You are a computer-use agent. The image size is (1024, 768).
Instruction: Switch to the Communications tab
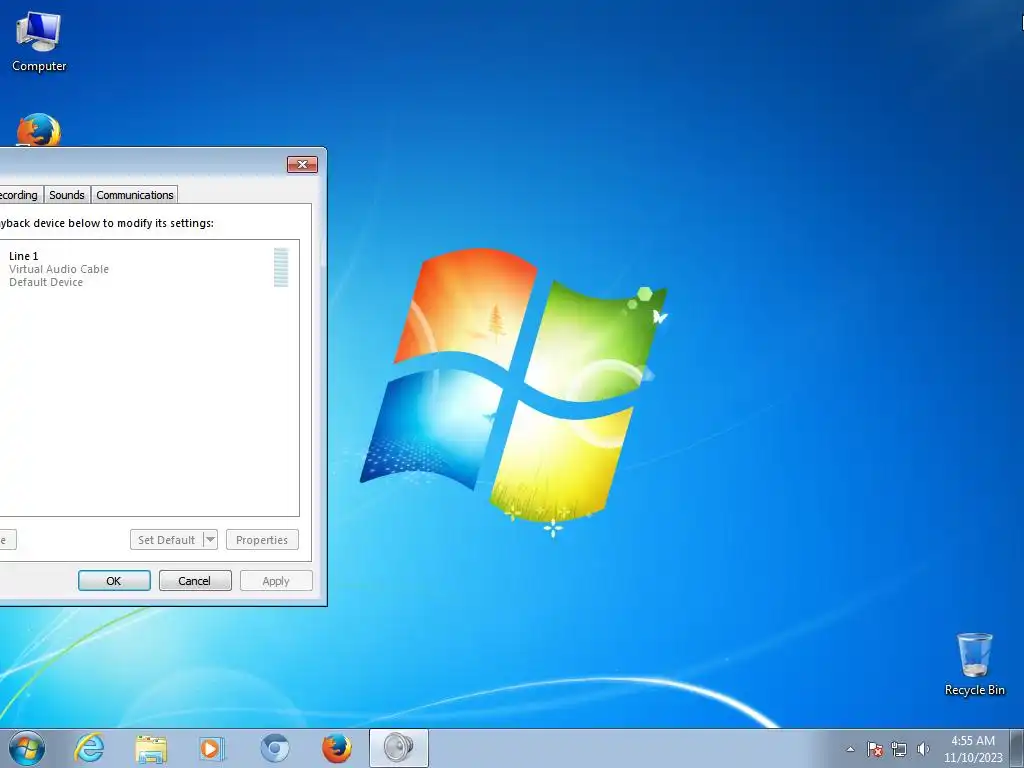point(135,195)
